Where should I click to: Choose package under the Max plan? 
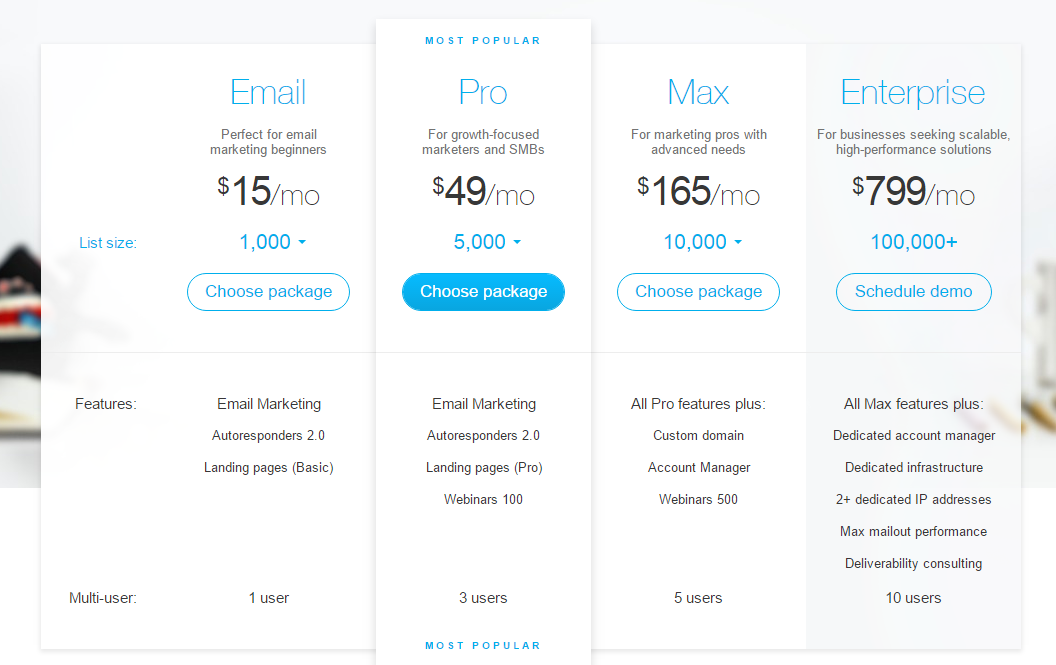pyautogui.click(x=698, y=292)
